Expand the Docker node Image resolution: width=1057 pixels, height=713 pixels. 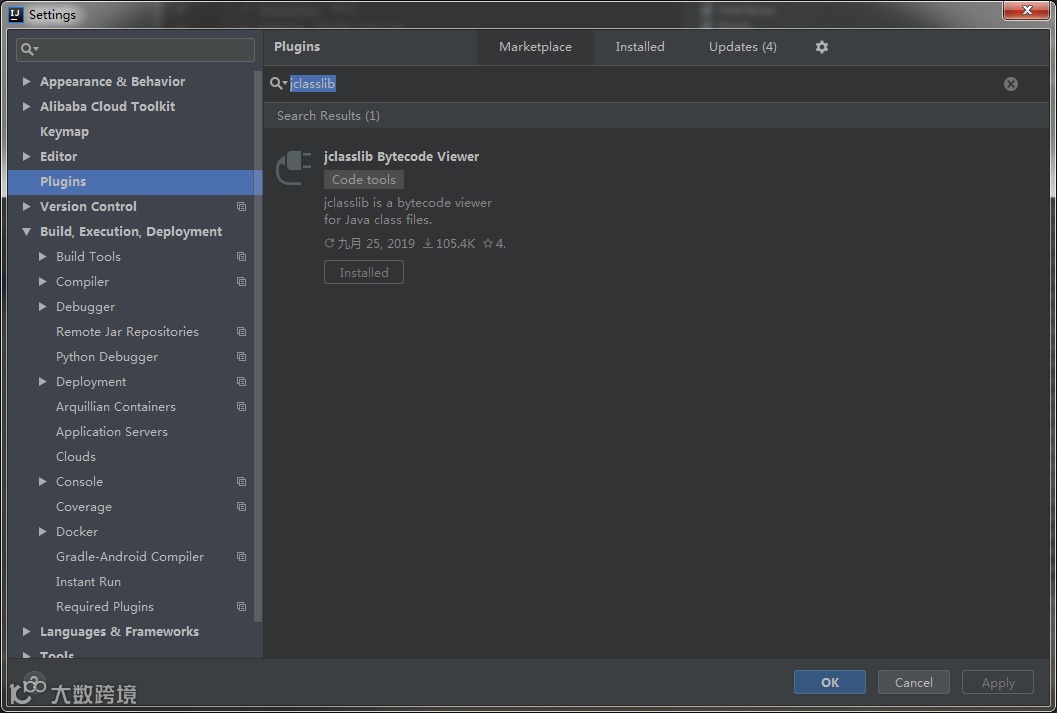point(42,531)
